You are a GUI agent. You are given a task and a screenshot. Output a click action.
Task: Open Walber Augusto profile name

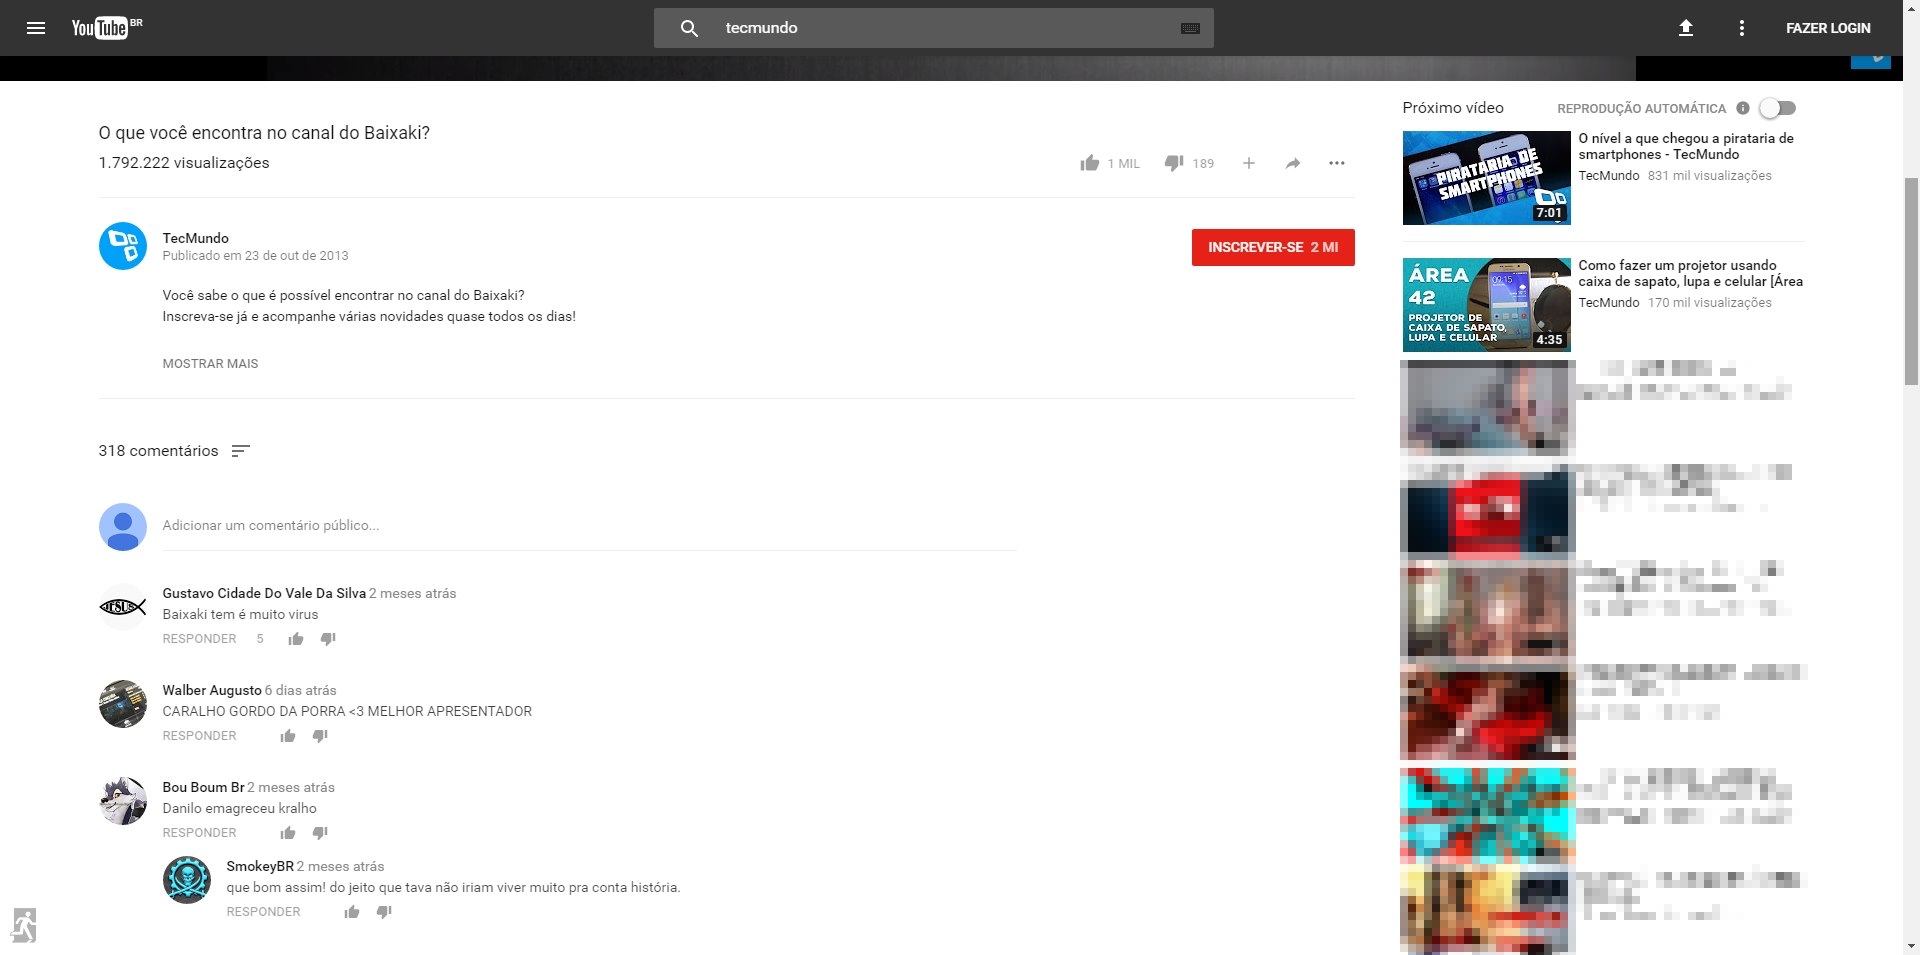click(x=212, y=690)
